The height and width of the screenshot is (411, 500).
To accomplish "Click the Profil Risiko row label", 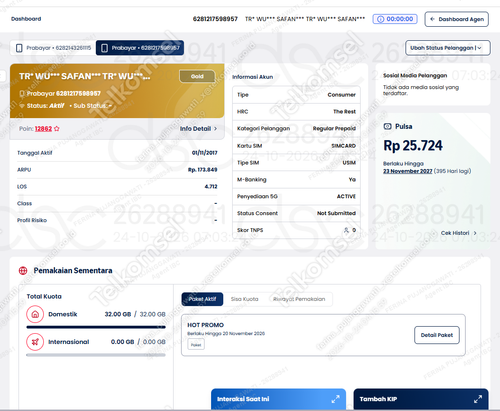I will 32,220.
